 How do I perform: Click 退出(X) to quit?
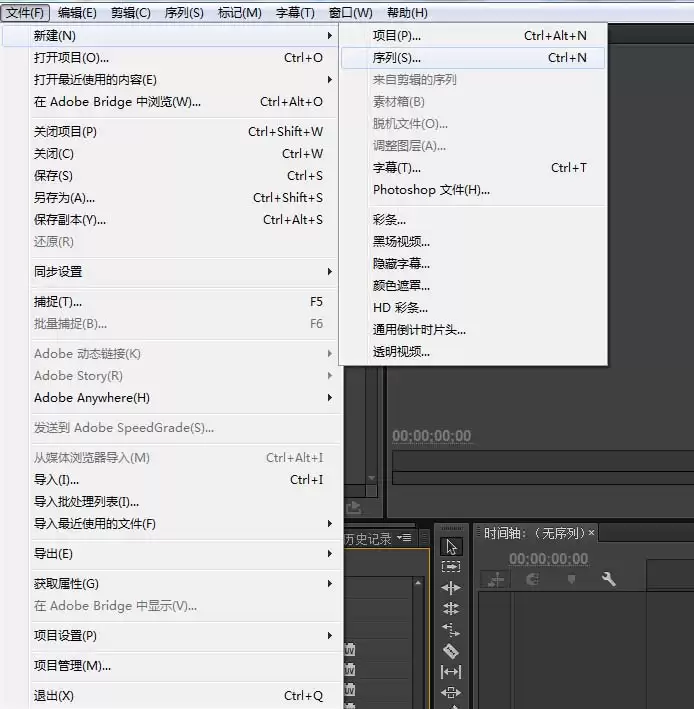coord(54,696)
